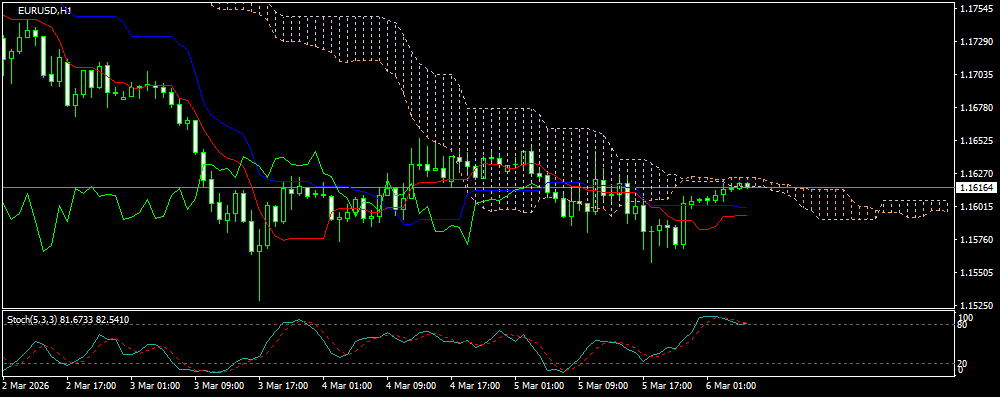Click the 1.15760 price axis label
This screenshot has width=1000, height=397.
coord(976,239)
